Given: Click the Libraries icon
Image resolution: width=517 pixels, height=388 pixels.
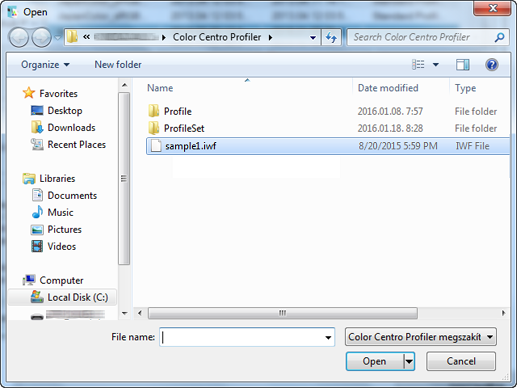Looking at the screenshot, I should point(29,179).
